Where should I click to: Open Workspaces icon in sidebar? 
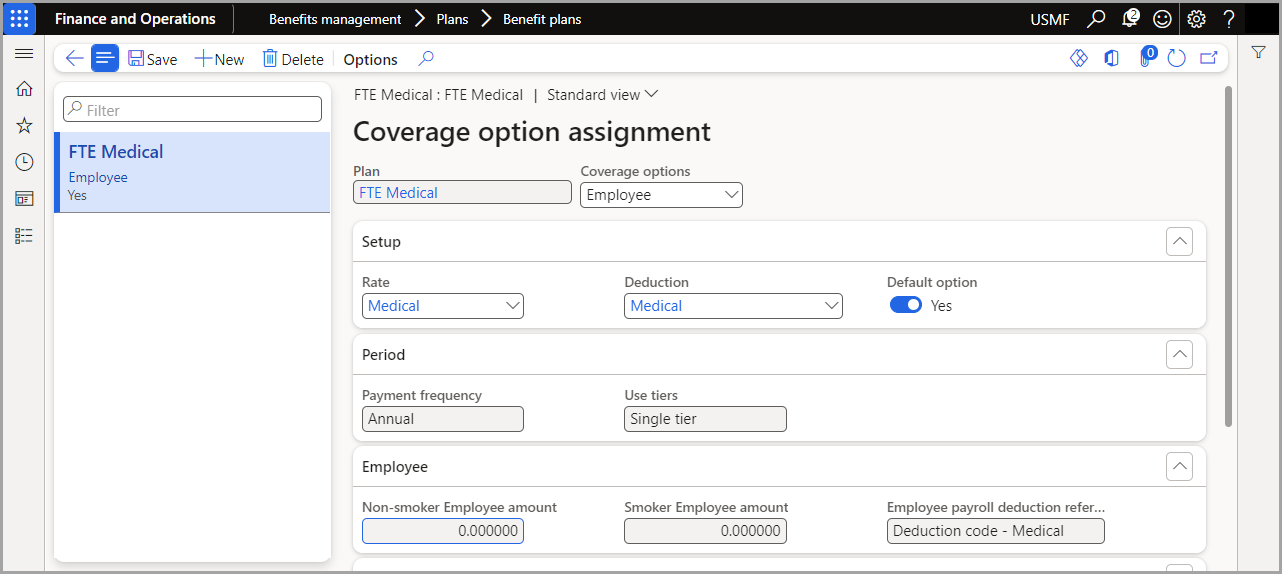tap(24, 199)
